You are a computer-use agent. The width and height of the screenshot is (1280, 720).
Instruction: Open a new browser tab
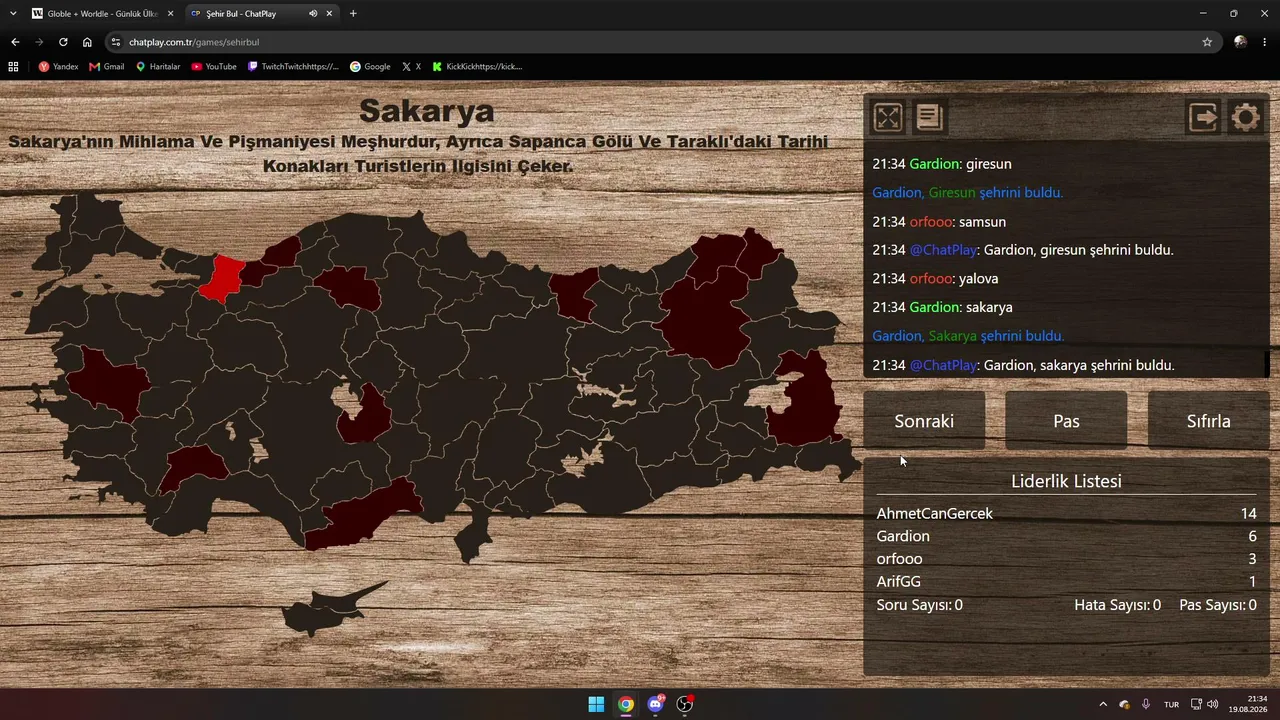pos(353,14)
